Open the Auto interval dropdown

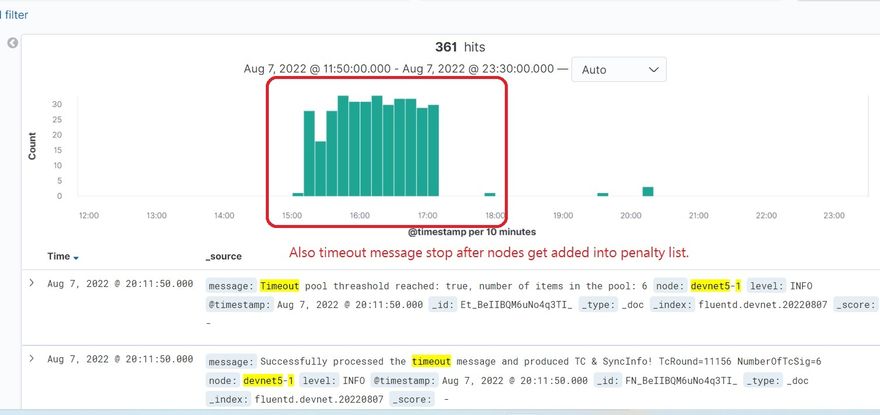[618, 69]
